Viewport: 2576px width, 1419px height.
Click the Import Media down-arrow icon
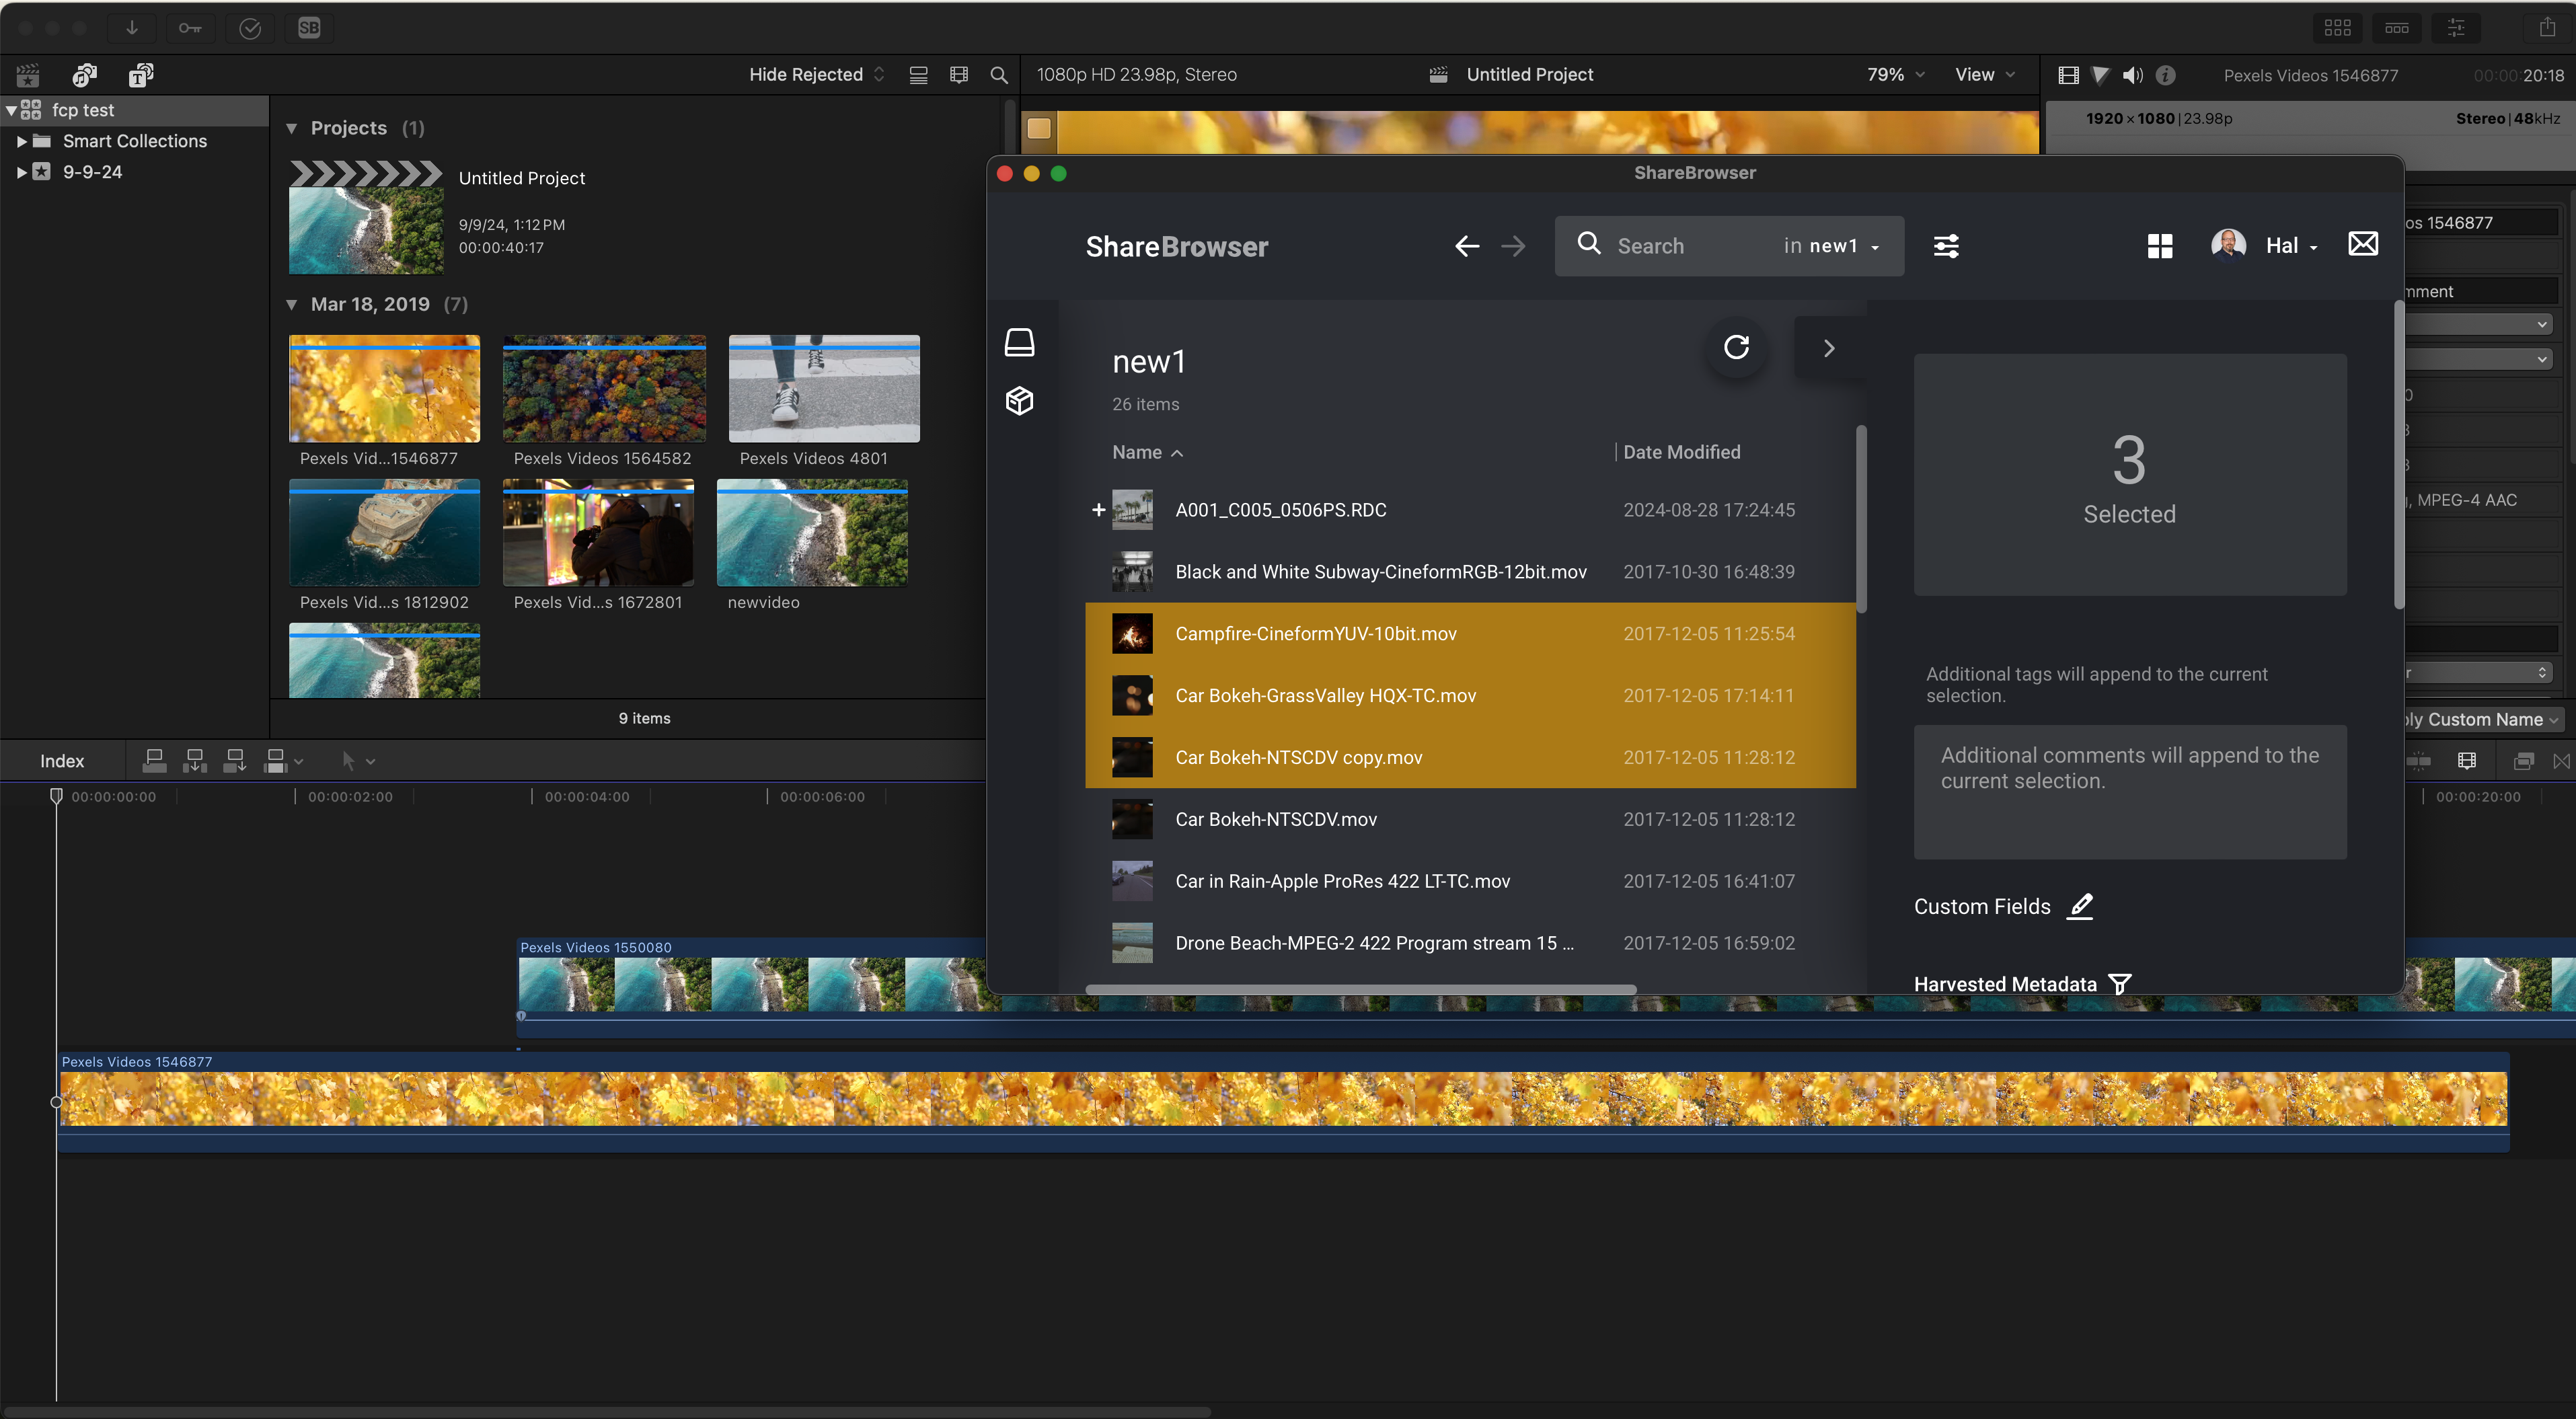(131, 28)
